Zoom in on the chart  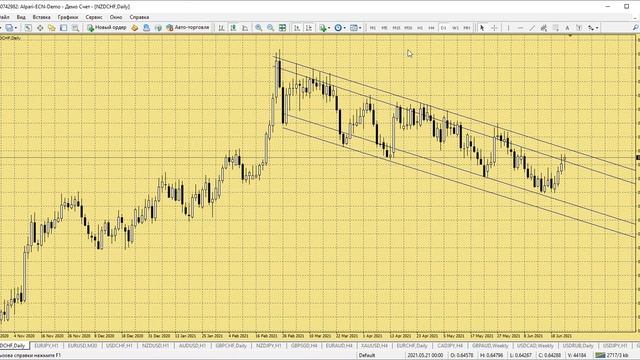click(258, 28)
